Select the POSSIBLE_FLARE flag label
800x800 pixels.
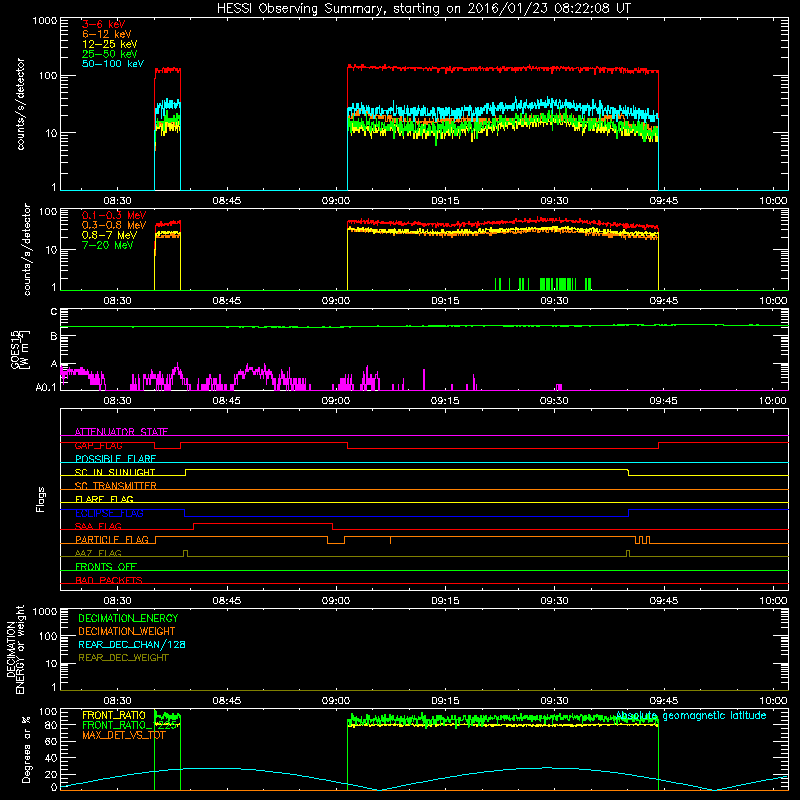point(115,459)
